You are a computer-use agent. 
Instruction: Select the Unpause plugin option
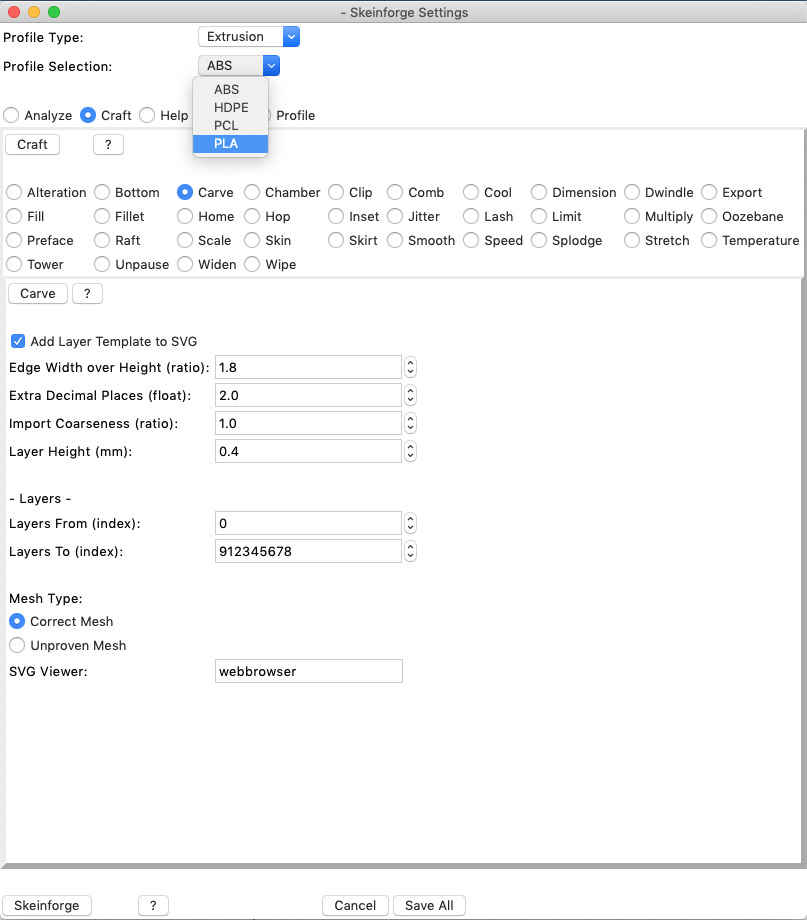point(102,265)
